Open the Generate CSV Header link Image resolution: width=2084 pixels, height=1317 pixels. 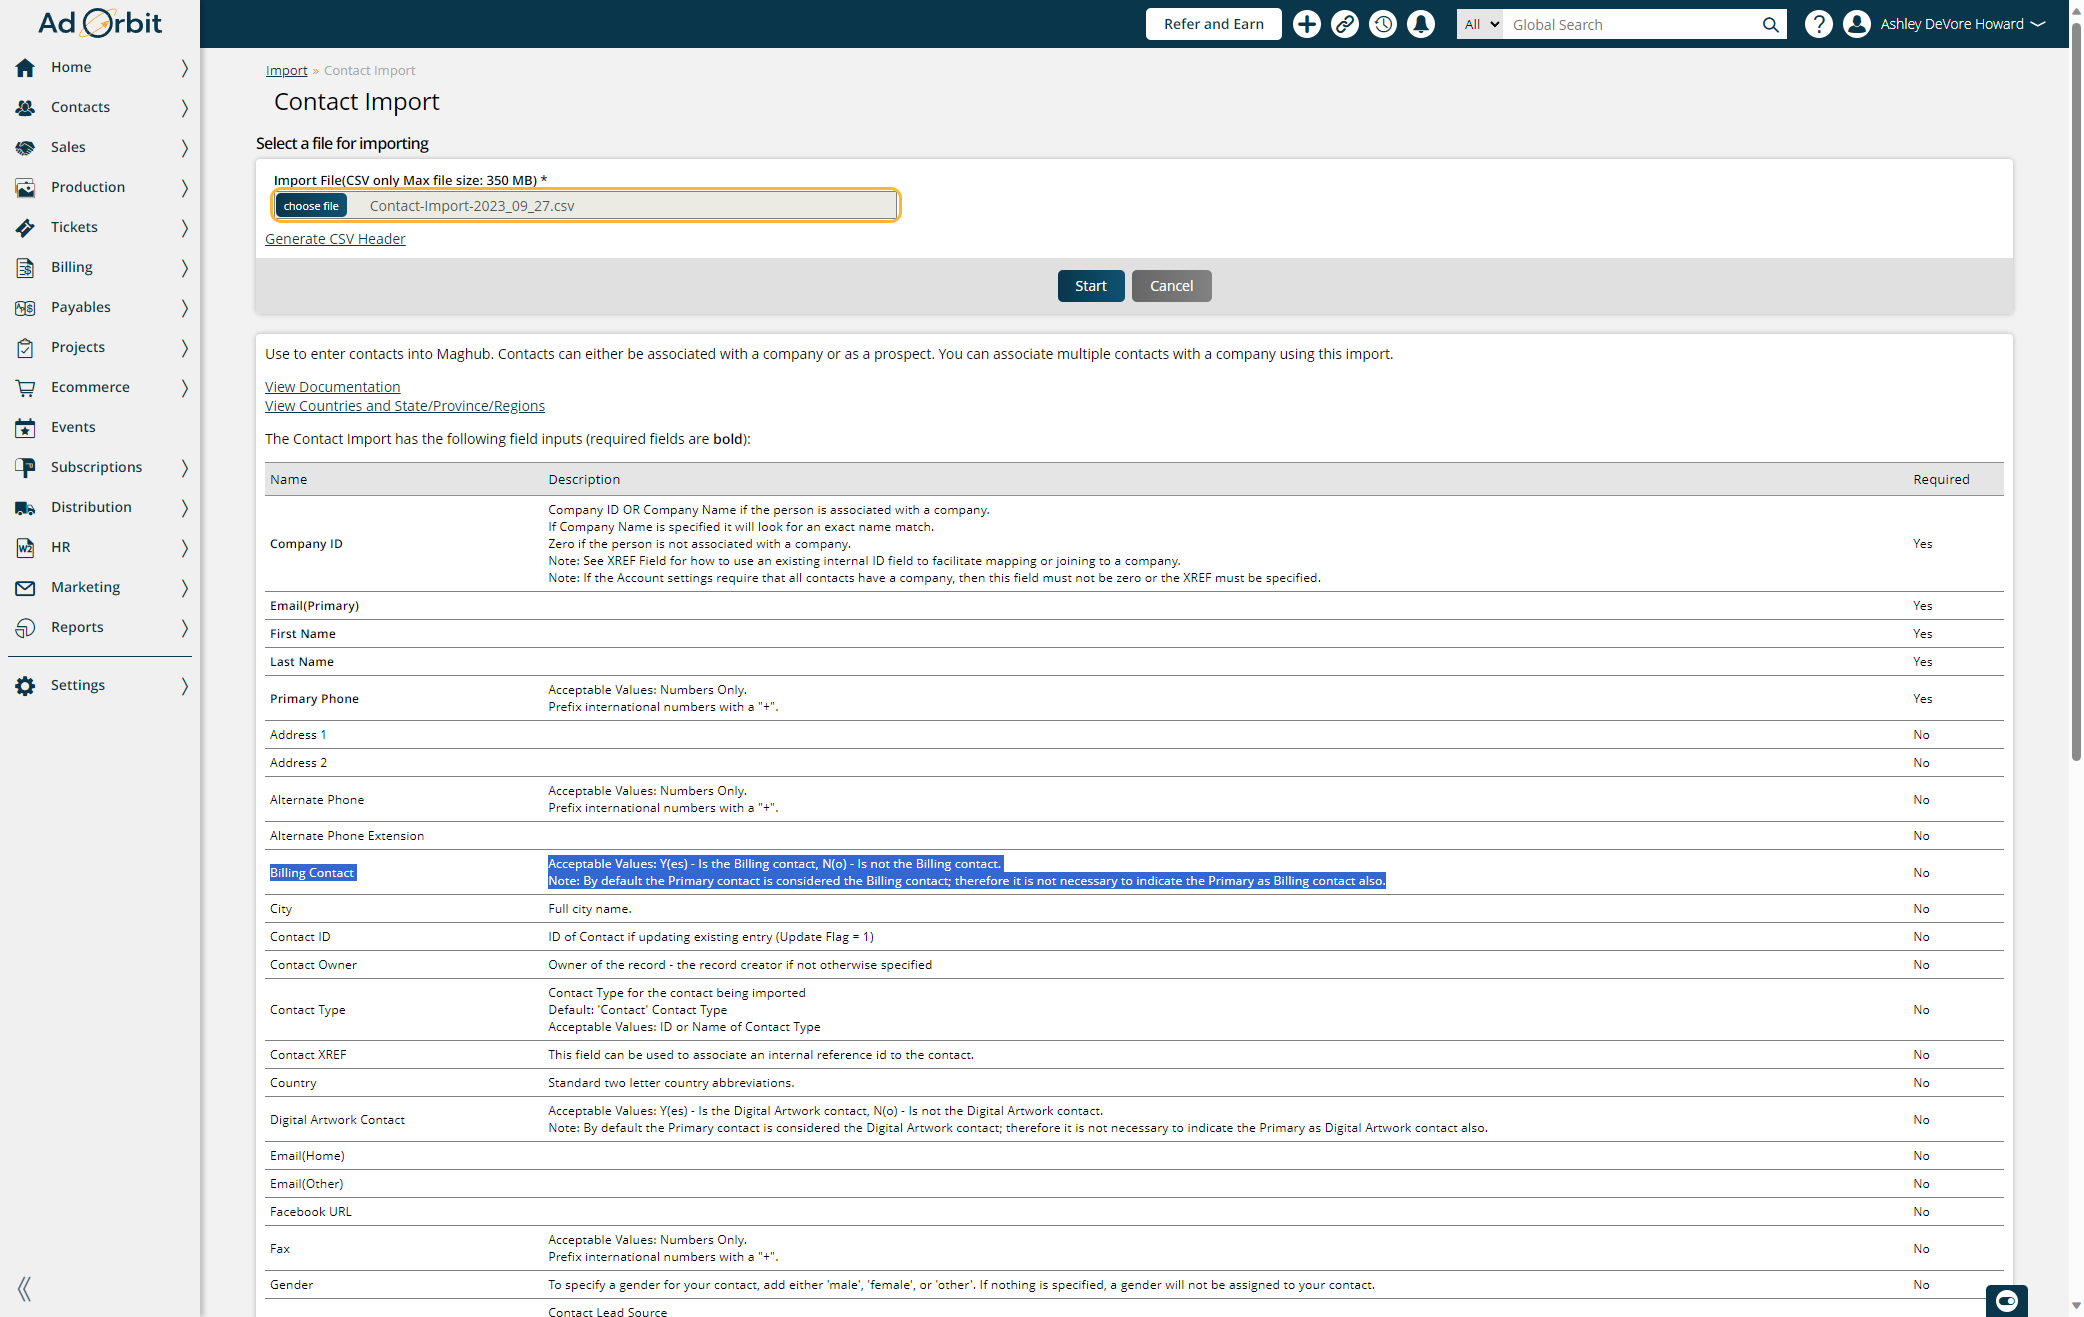335,239
